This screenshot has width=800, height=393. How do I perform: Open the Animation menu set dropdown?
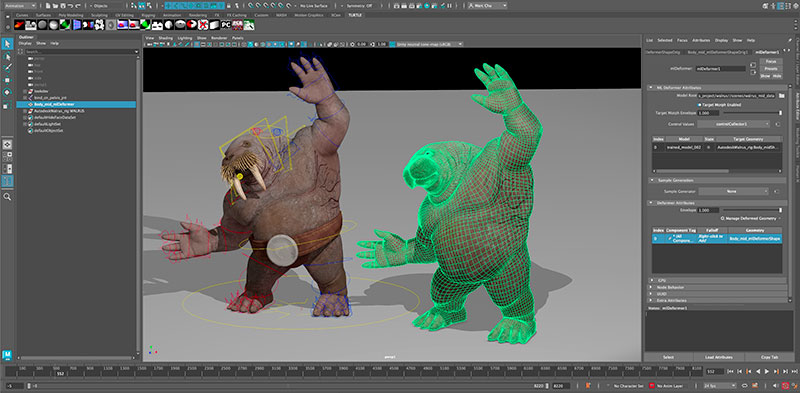pyautogui.click(x=19, y=6)
